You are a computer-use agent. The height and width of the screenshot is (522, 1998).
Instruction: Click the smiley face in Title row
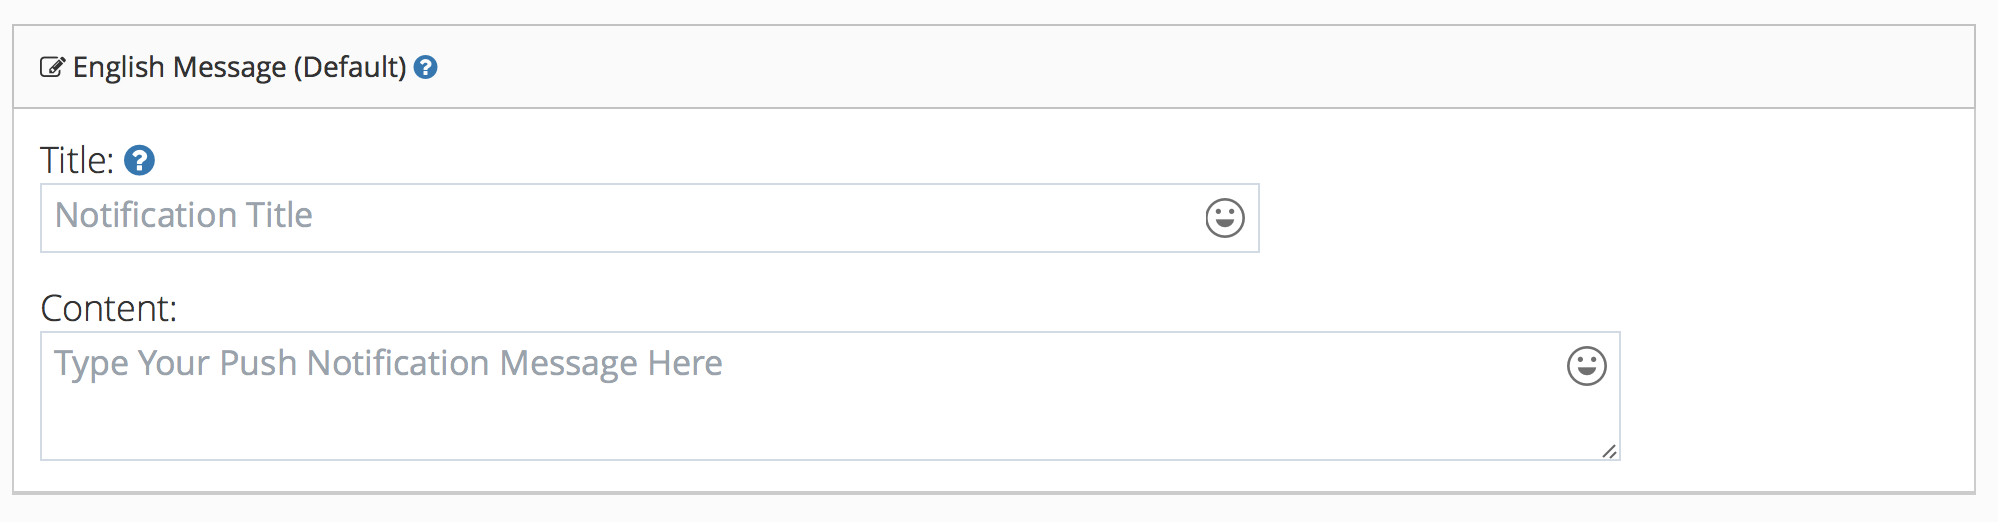tap(1224, 218)
